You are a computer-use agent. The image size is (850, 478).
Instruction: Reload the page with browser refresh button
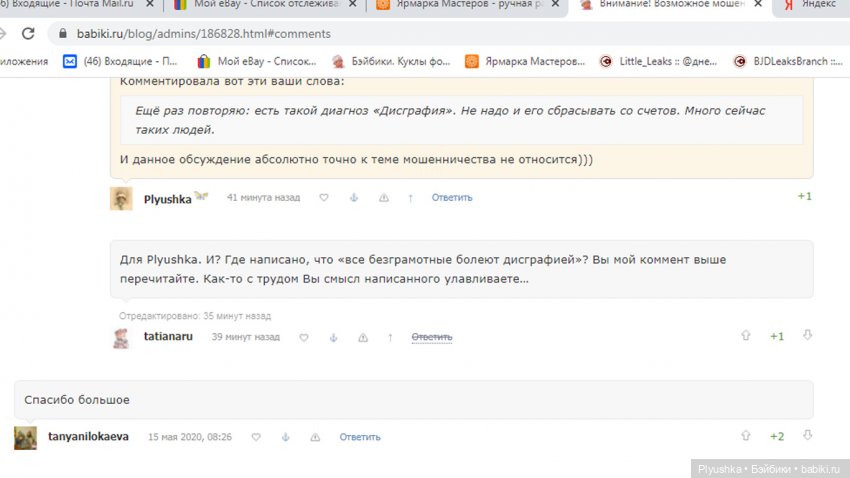[27, 33]
